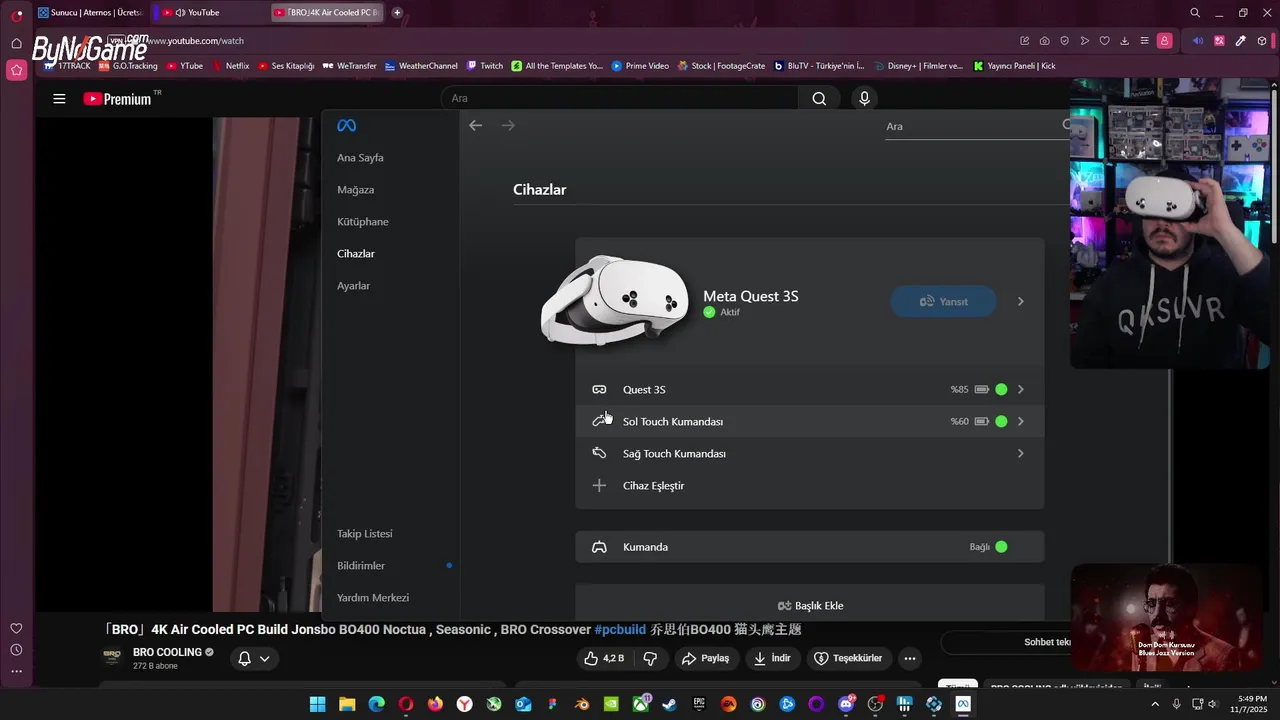This screenshot has width=1280, height=720.
Task: Focus the YouTube search box
Action: pyautogui.click(x=620, y=98)
